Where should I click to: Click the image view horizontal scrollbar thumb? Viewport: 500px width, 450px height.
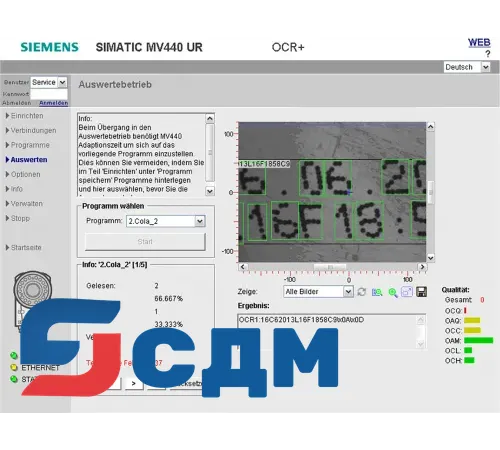330,267
